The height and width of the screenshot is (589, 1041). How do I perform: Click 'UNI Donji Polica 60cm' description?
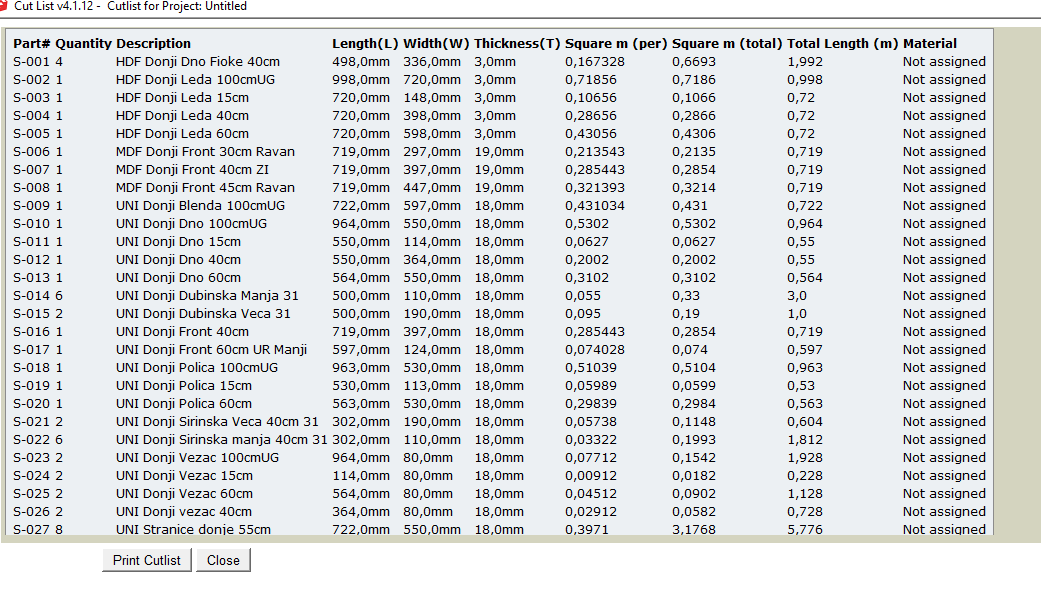tap(184, 403)
